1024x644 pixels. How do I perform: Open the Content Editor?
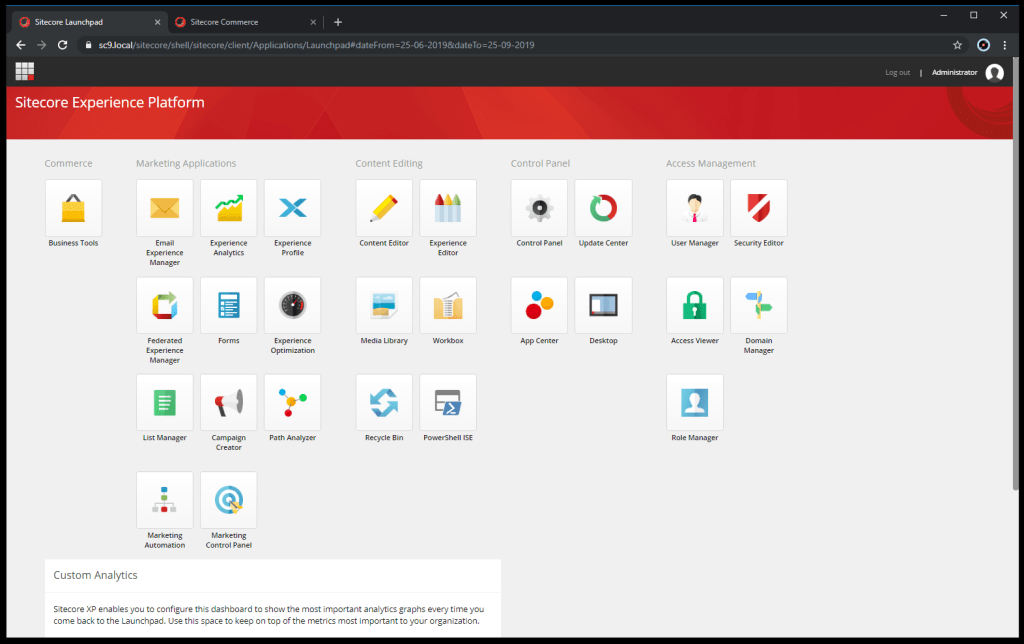[384, 208]
